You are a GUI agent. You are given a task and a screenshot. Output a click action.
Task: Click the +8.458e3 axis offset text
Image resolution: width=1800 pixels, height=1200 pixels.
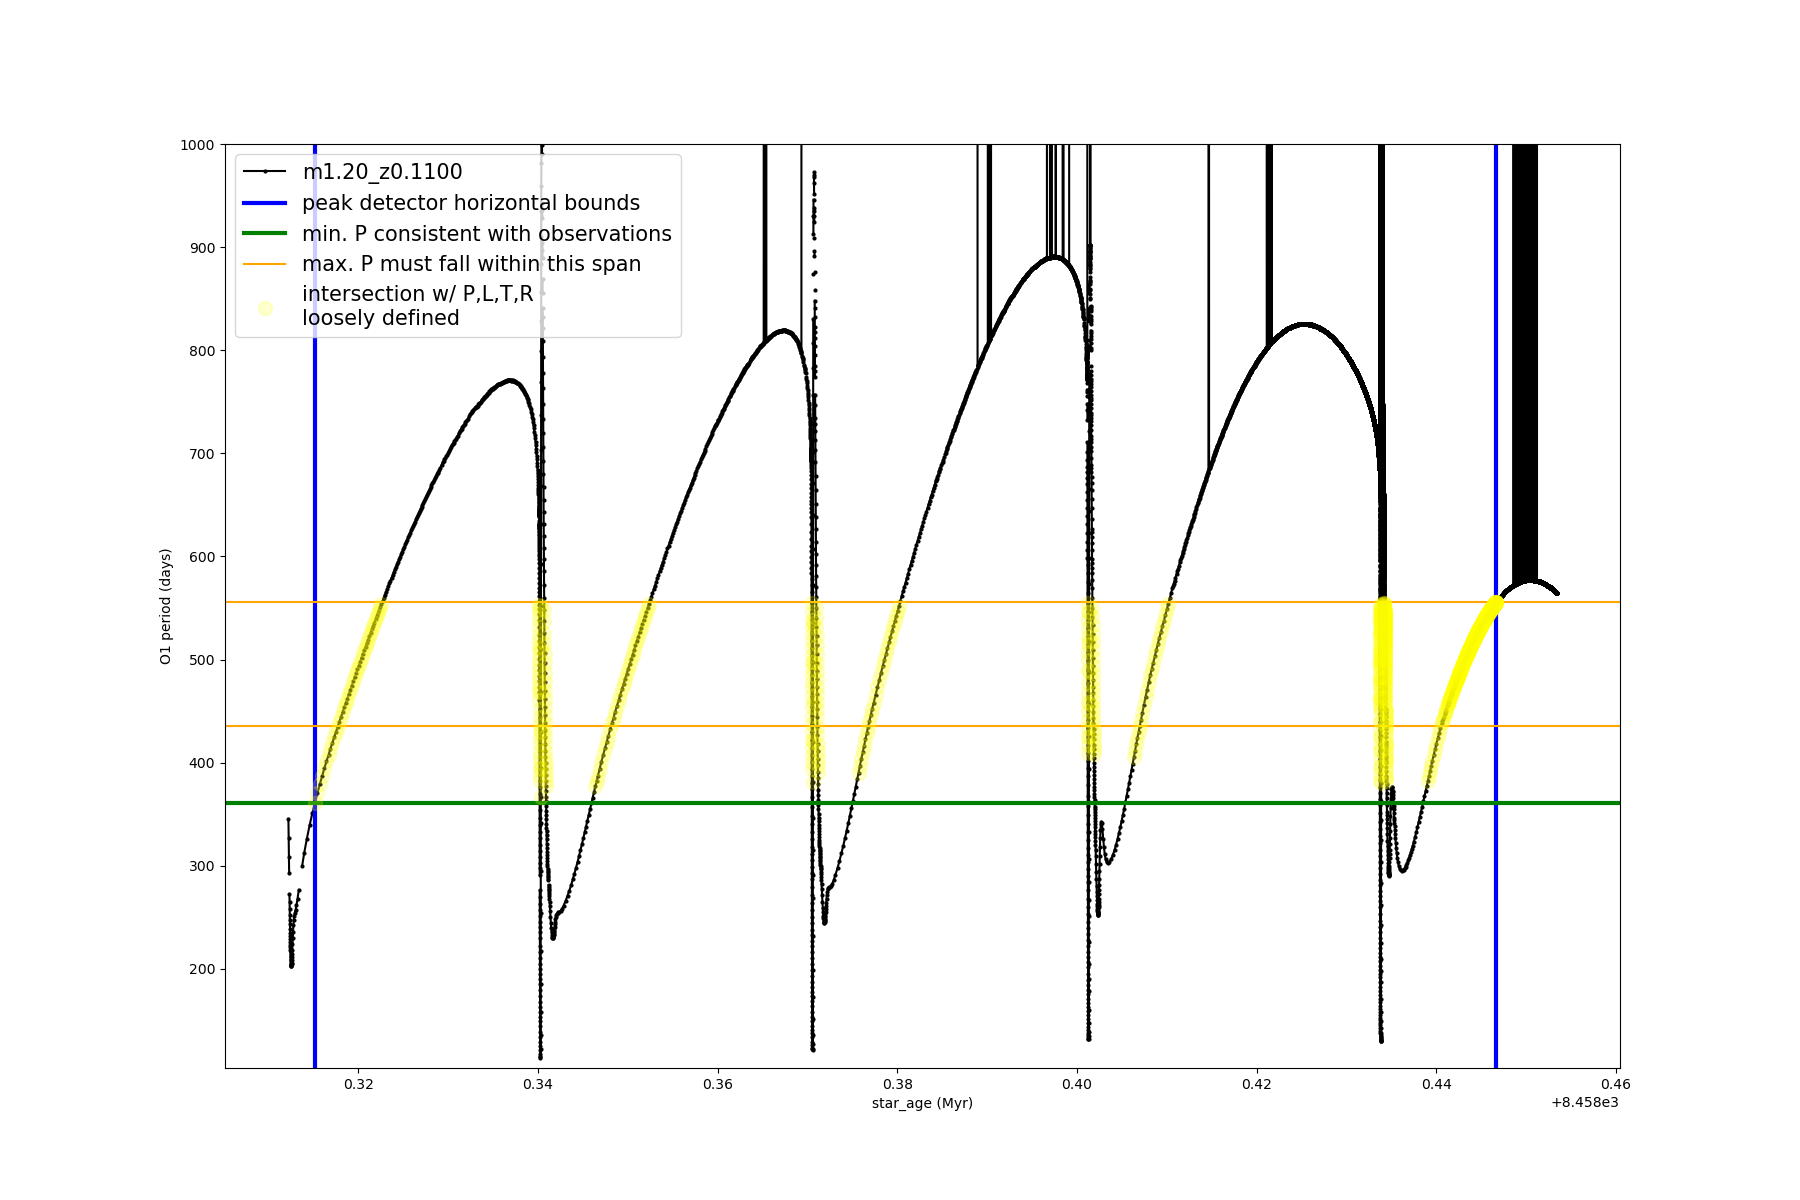[x=1584, y=1102]
